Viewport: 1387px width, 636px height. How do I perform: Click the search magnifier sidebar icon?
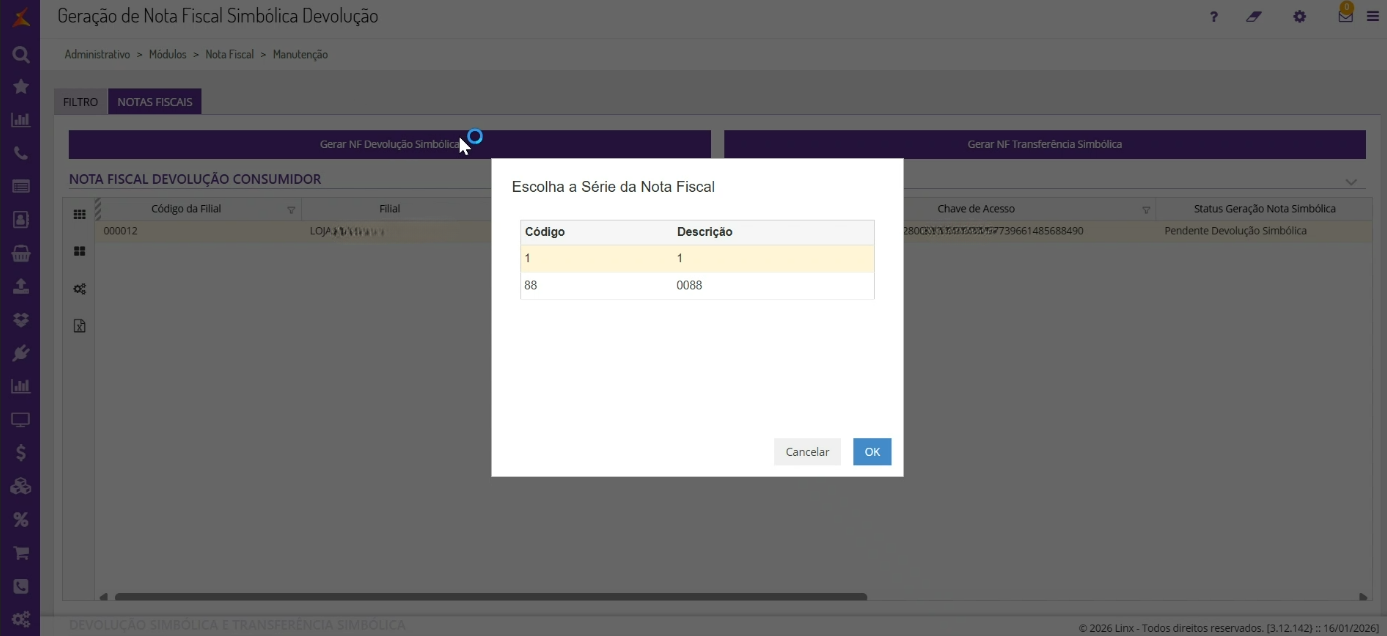tap(20, 55)
